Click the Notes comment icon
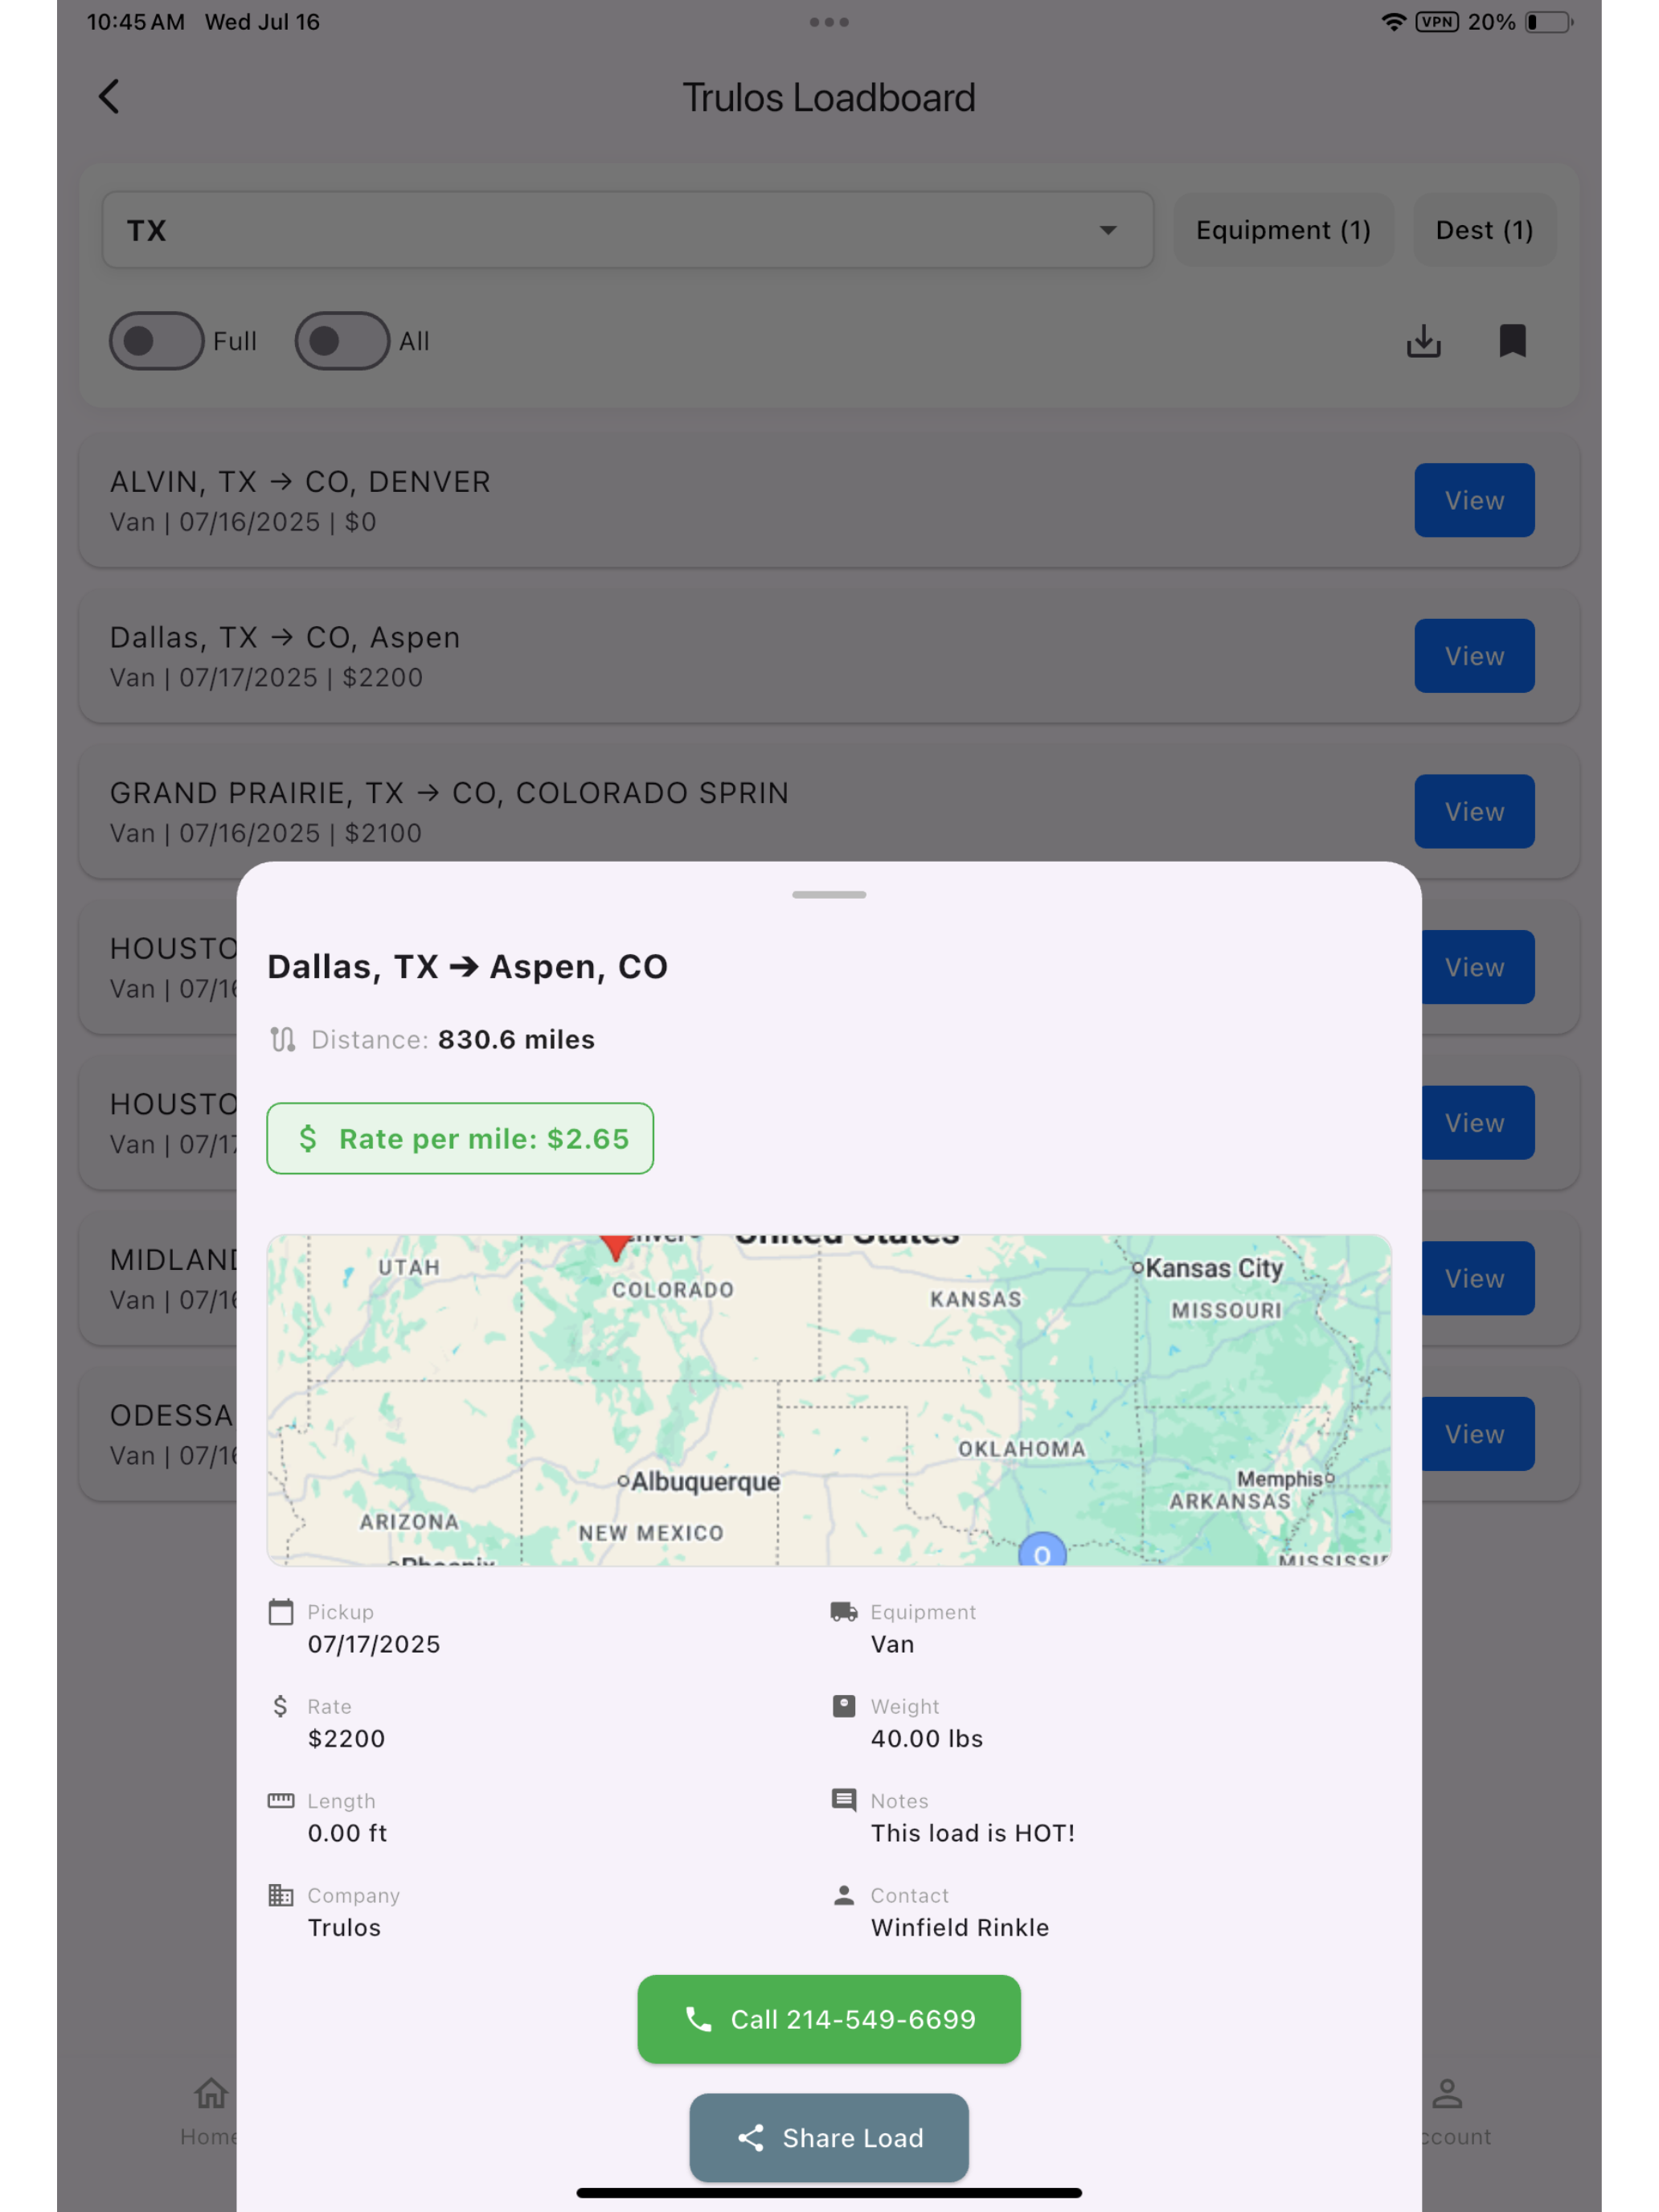Image resolution: width=1659 pixels, height=2212 pixels. click(844, 1800)
